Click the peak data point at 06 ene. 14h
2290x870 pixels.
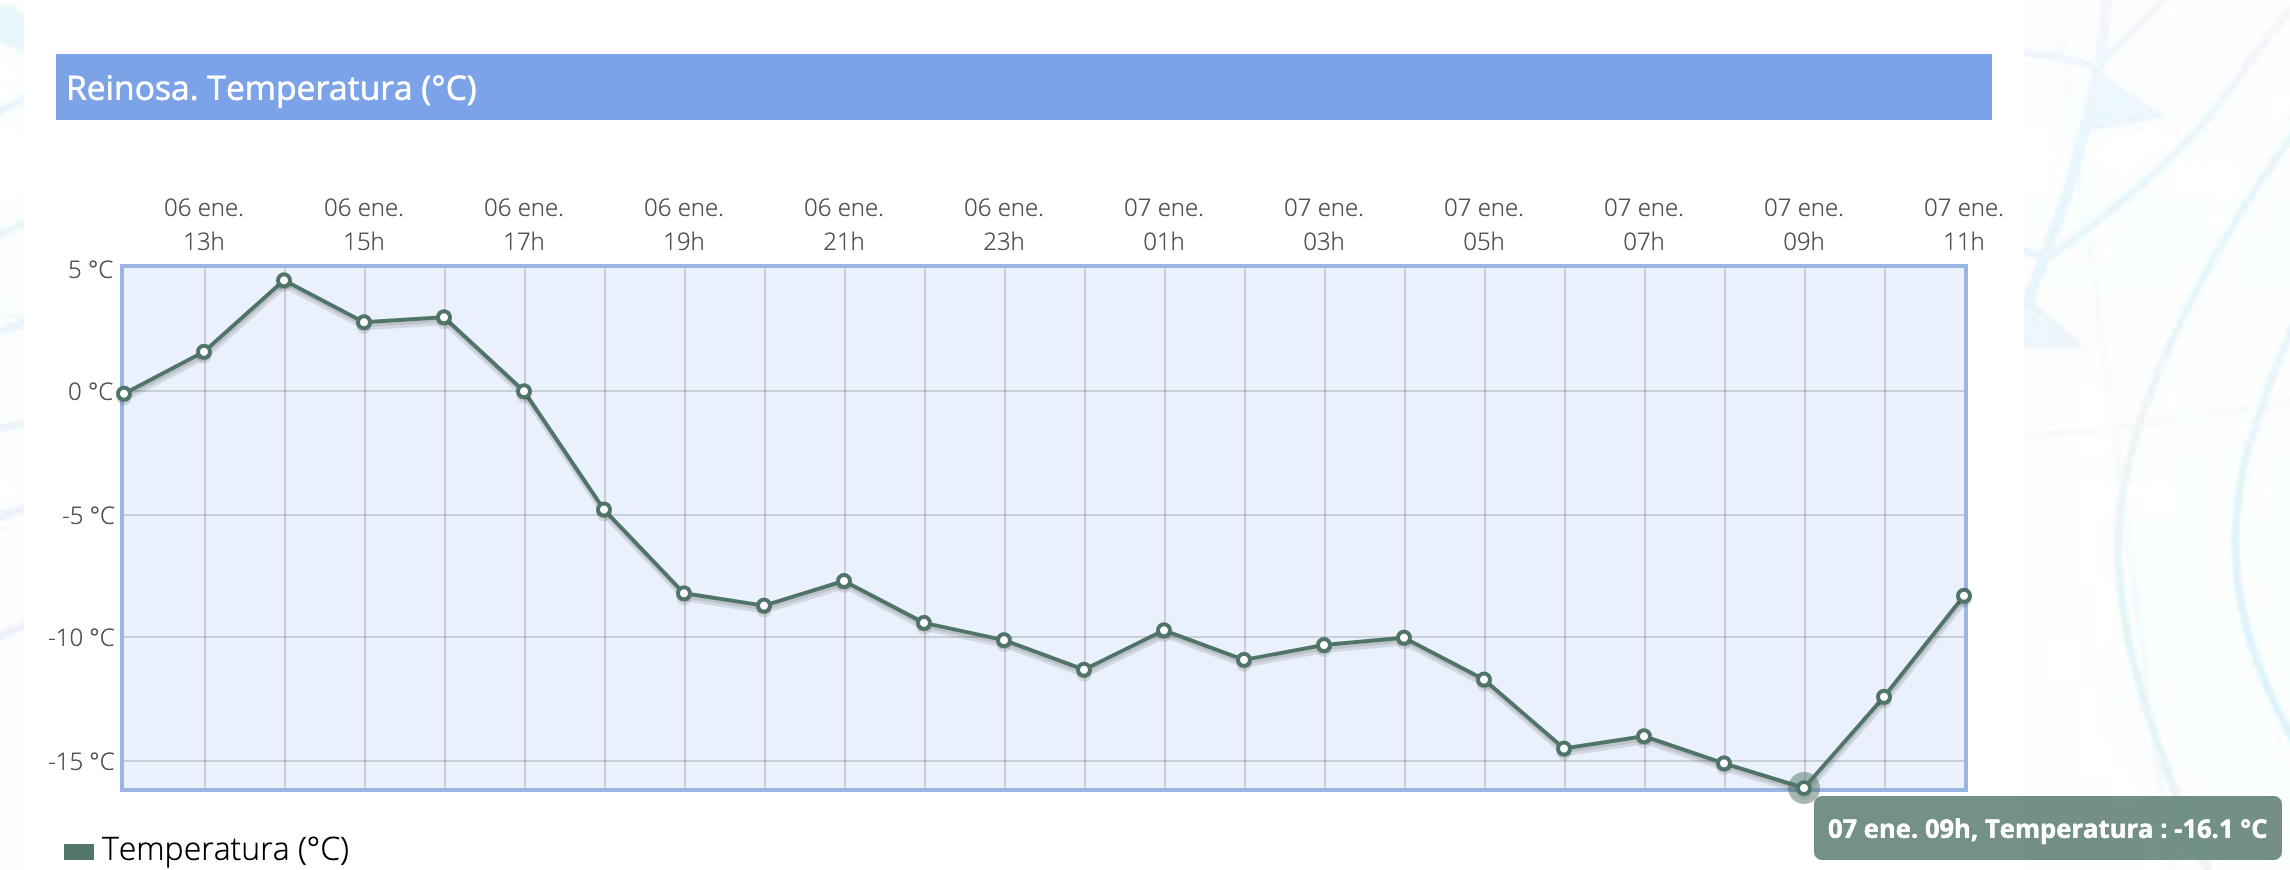tap(284, 281)
